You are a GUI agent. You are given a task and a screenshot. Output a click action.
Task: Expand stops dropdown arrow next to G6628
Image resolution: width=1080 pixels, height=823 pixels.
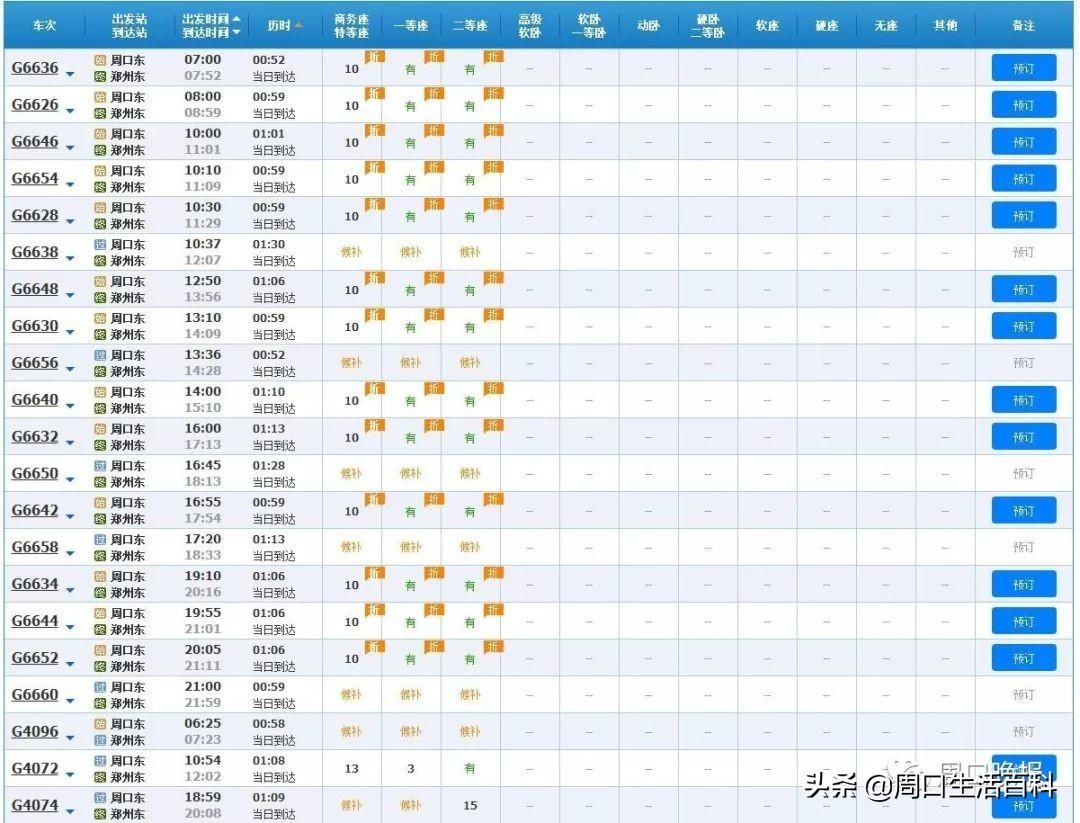(x=70, y=221)
